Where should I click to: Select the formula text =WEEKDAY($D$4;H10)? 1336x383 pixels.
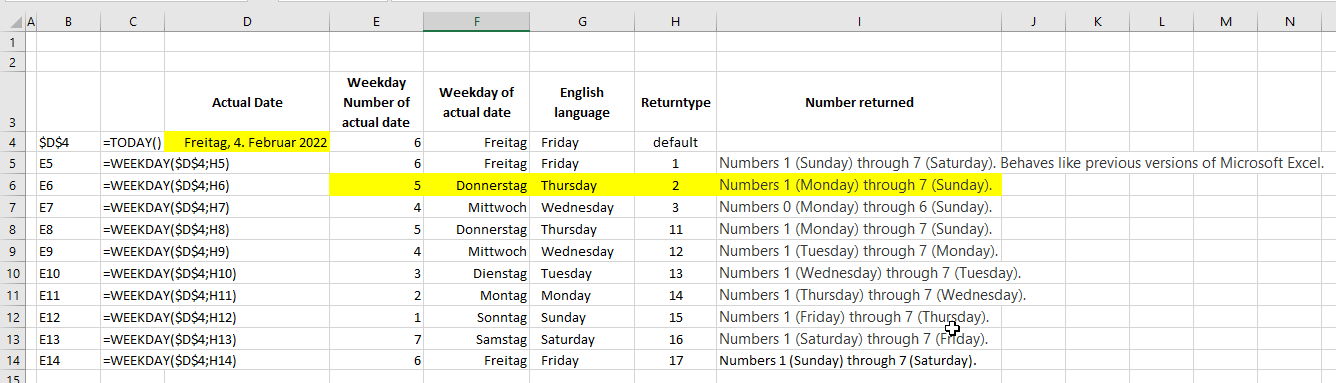pos(170,273)
